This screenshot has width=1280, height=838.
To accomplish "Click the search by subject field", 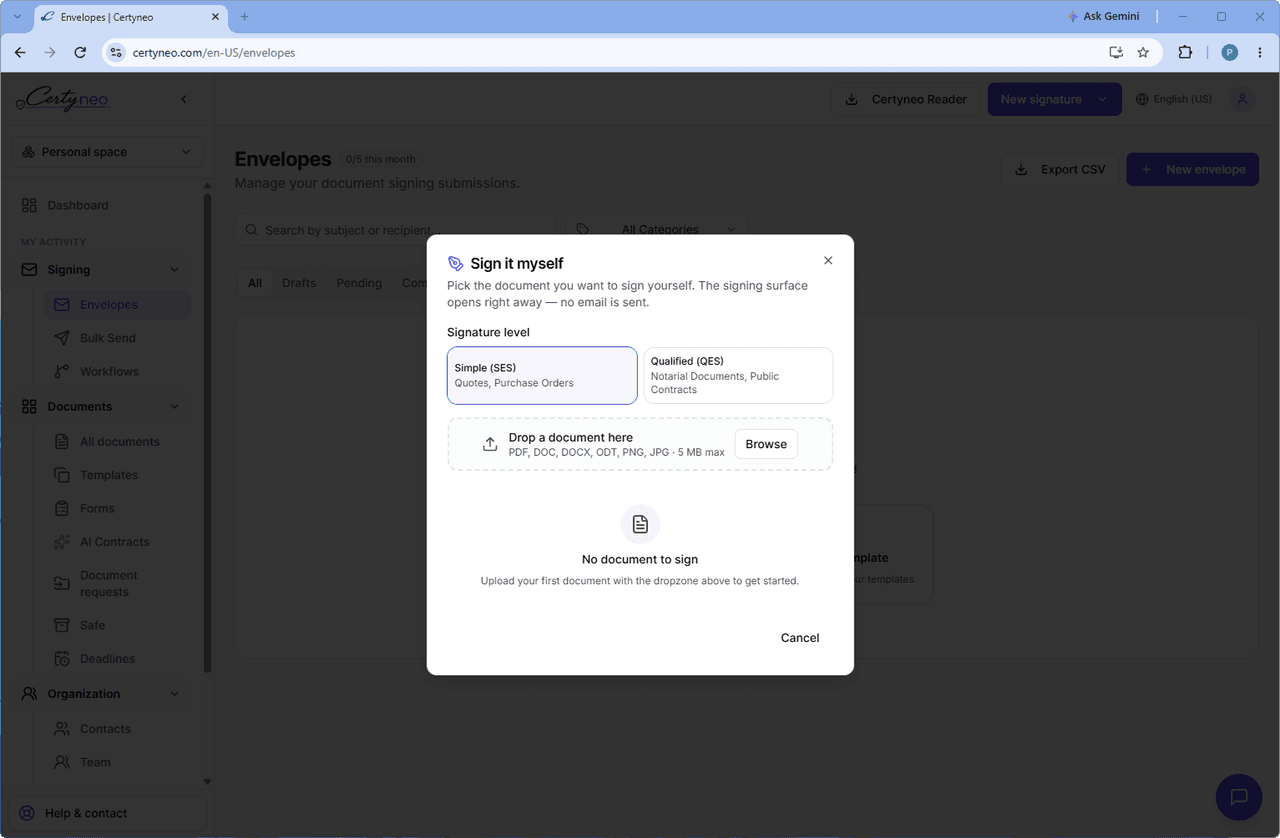I will point(396,230).
